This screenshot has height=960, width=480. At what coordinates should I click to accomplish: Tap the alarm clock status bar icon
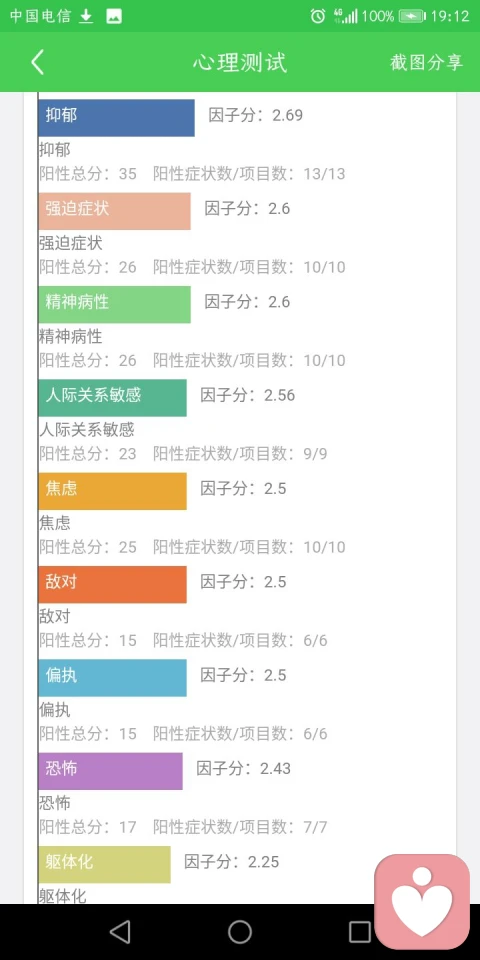pos(318,17)
